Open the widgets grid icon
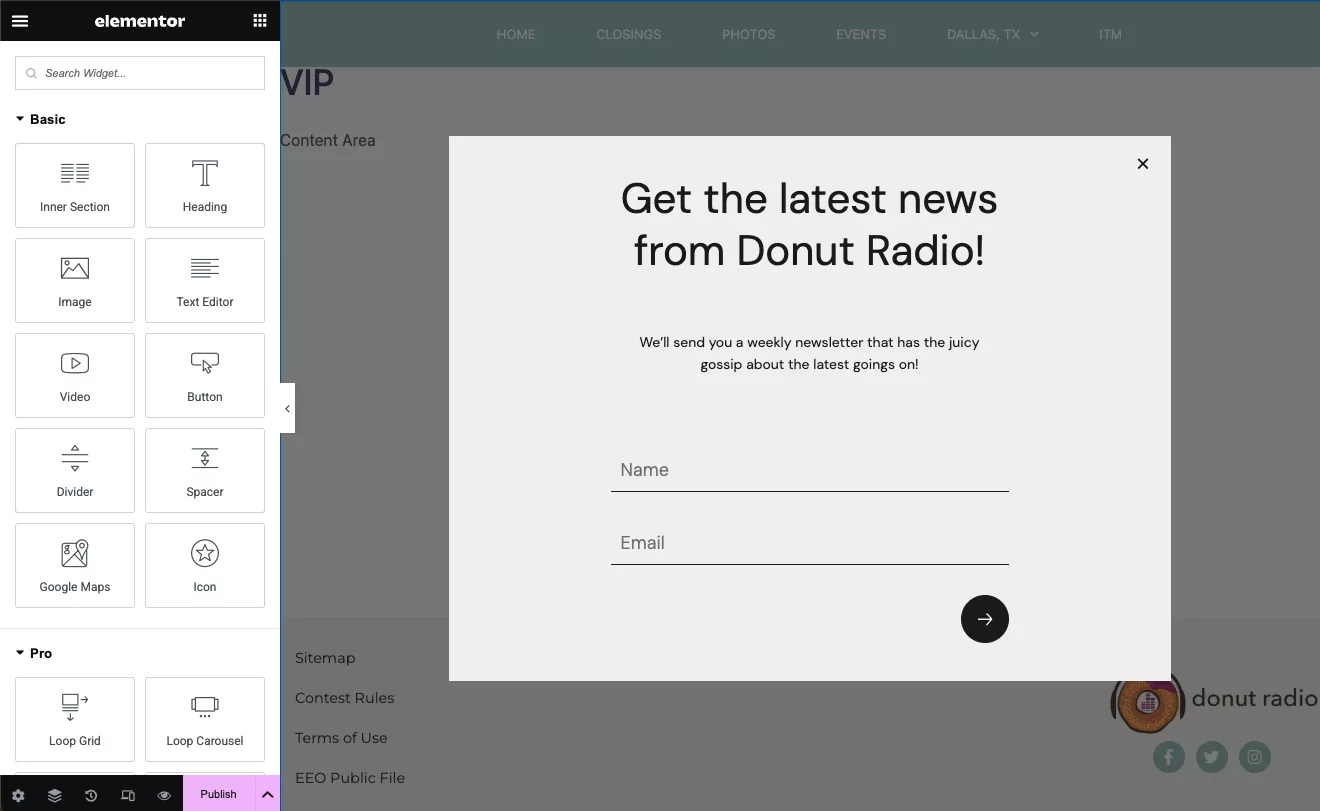Viewport: 1320px width, 811px height. 260,20
